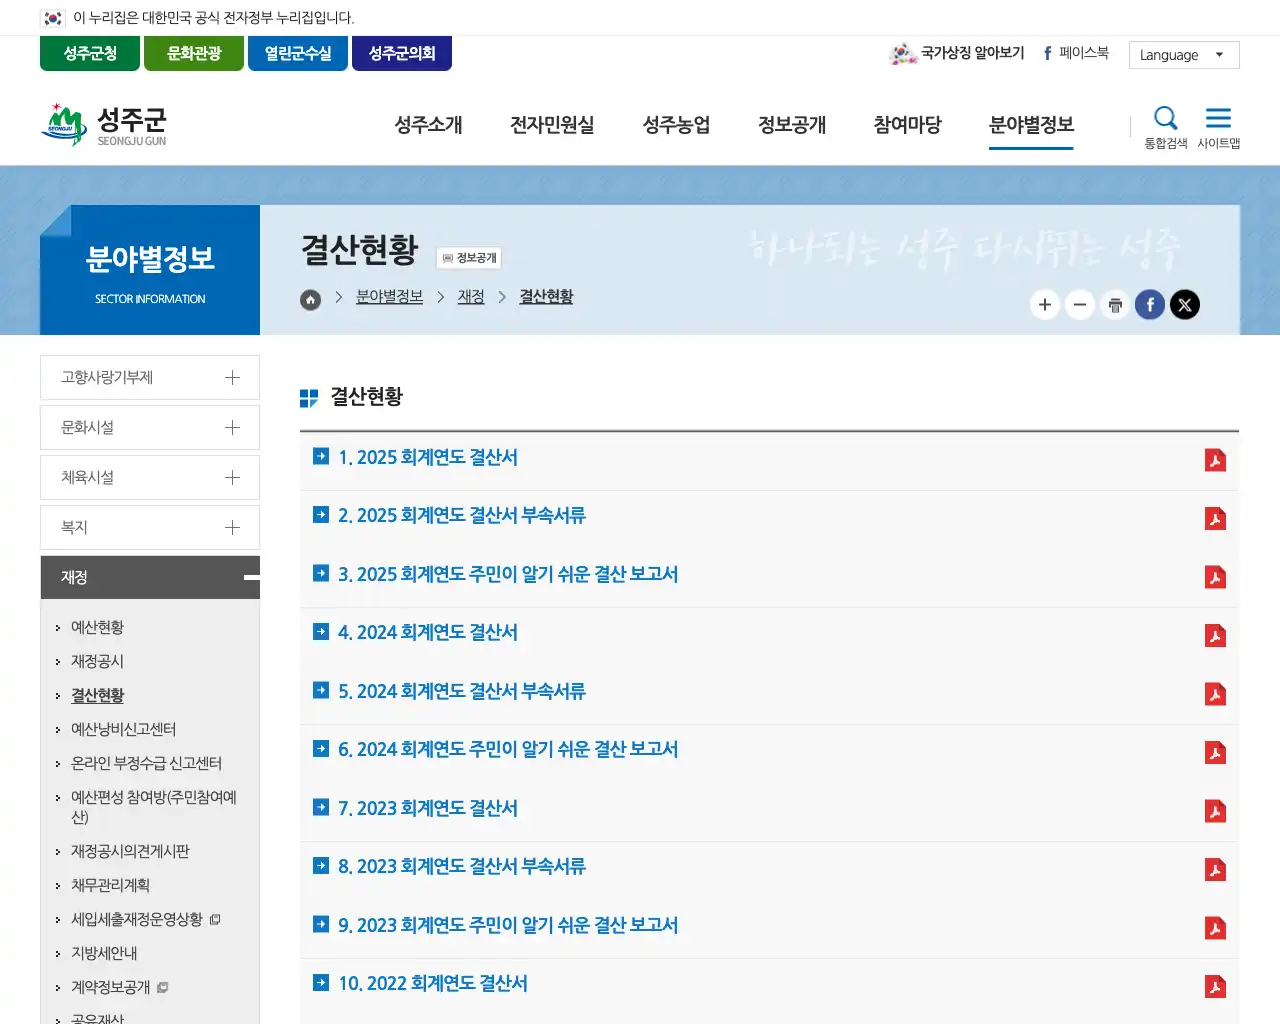Screen dimensions: 1280x1024
Task: Click the print page icon
Action: (1115, 305)
